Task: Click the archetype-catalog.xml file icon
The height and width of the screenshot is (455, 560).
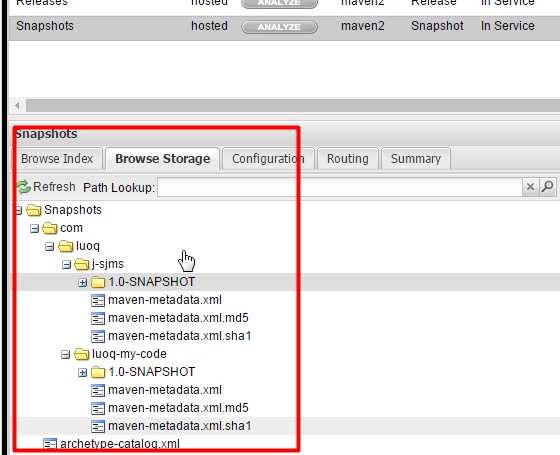Action: 50,444
